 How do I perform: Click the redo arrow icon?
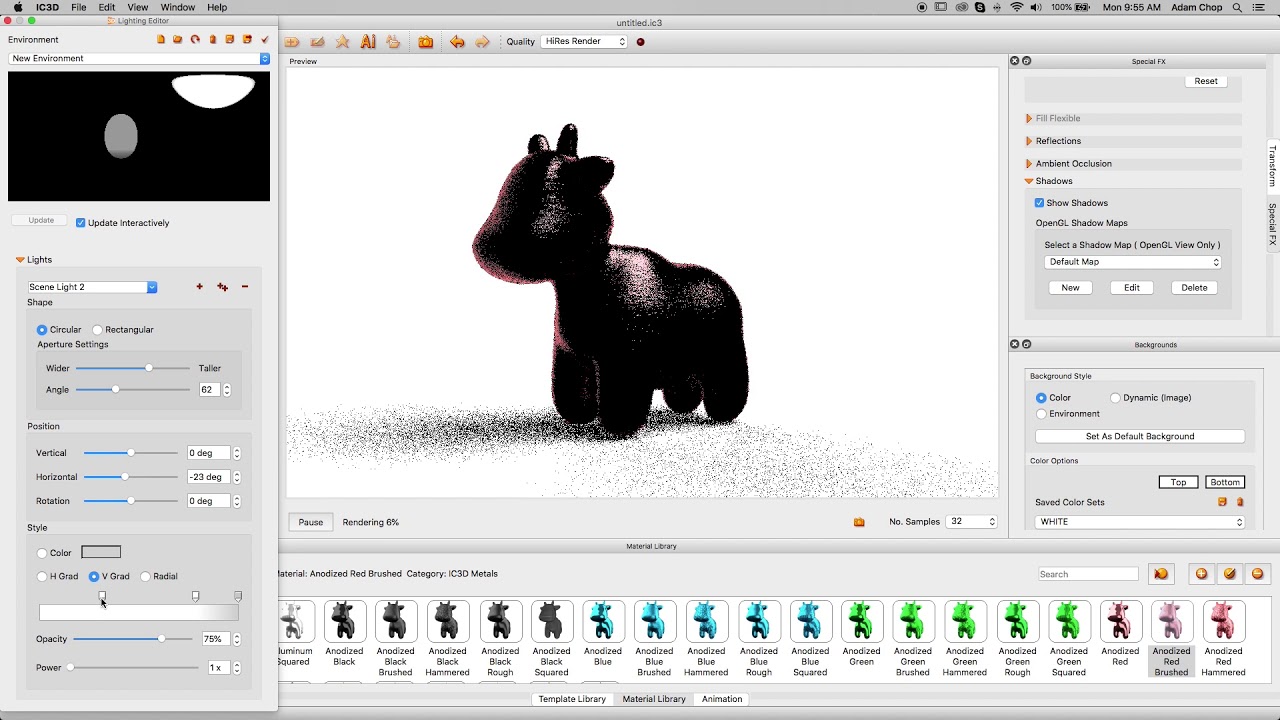[x=482, y=42]
